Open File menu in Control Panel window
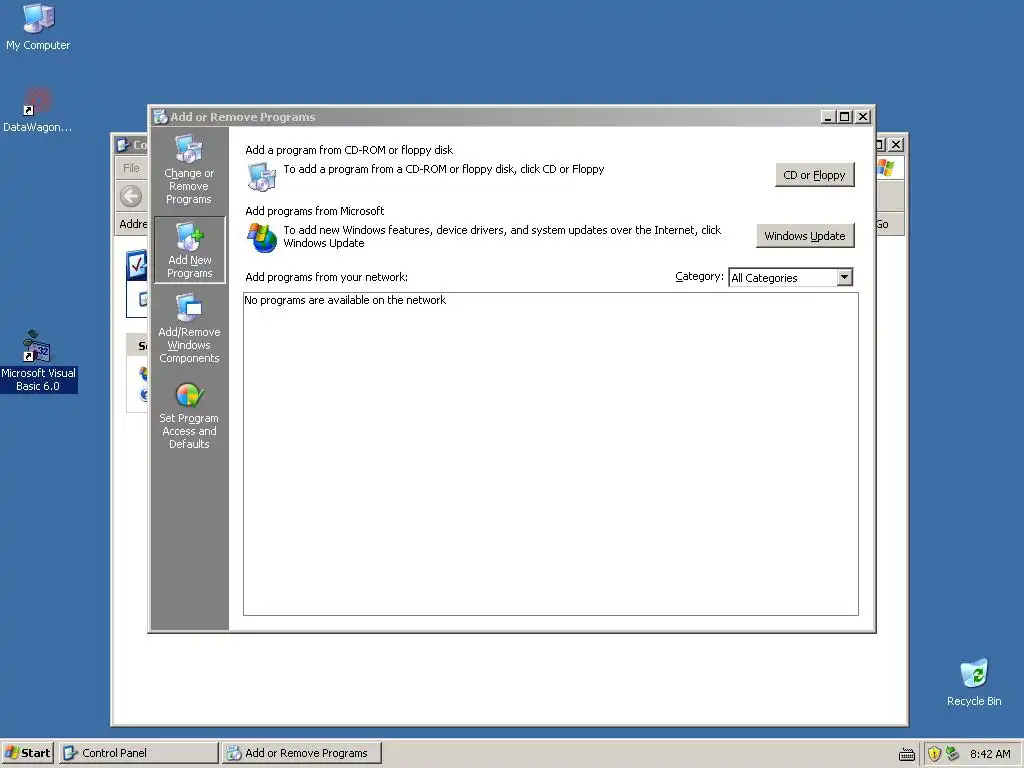 131,168
